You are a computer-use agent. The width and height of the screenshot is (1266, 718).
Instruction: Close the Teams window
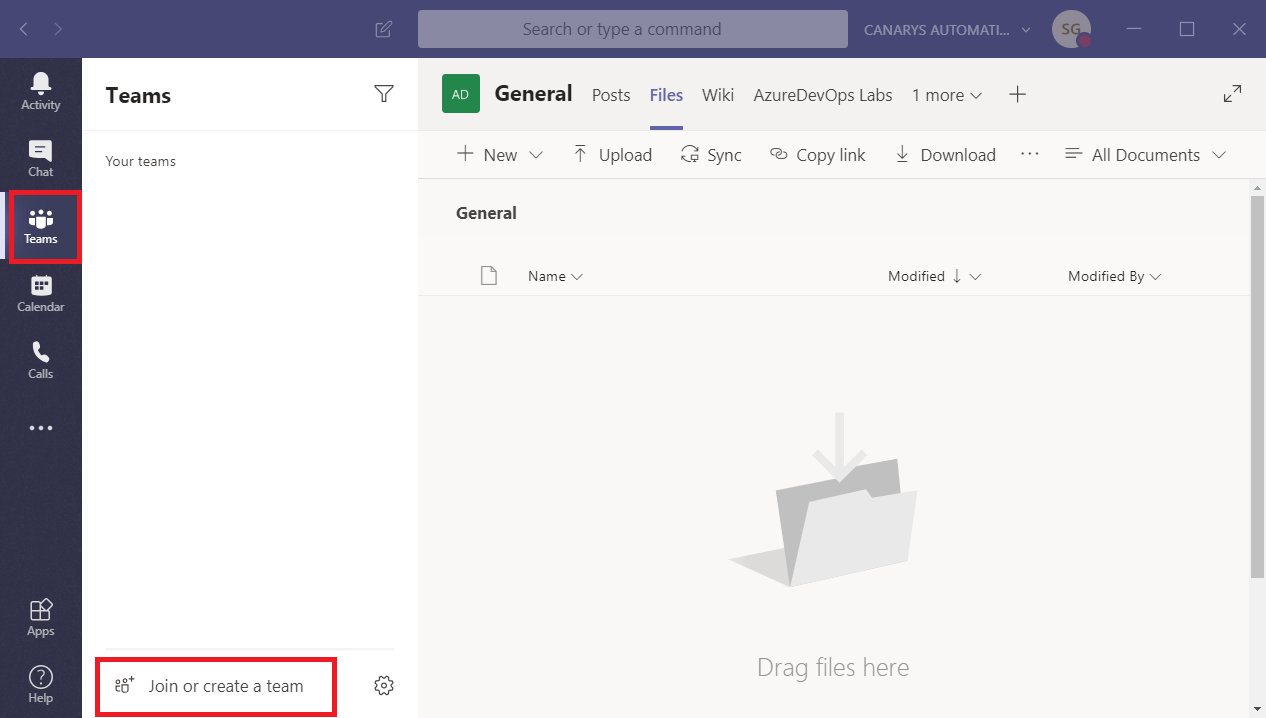click(1240, 29)
